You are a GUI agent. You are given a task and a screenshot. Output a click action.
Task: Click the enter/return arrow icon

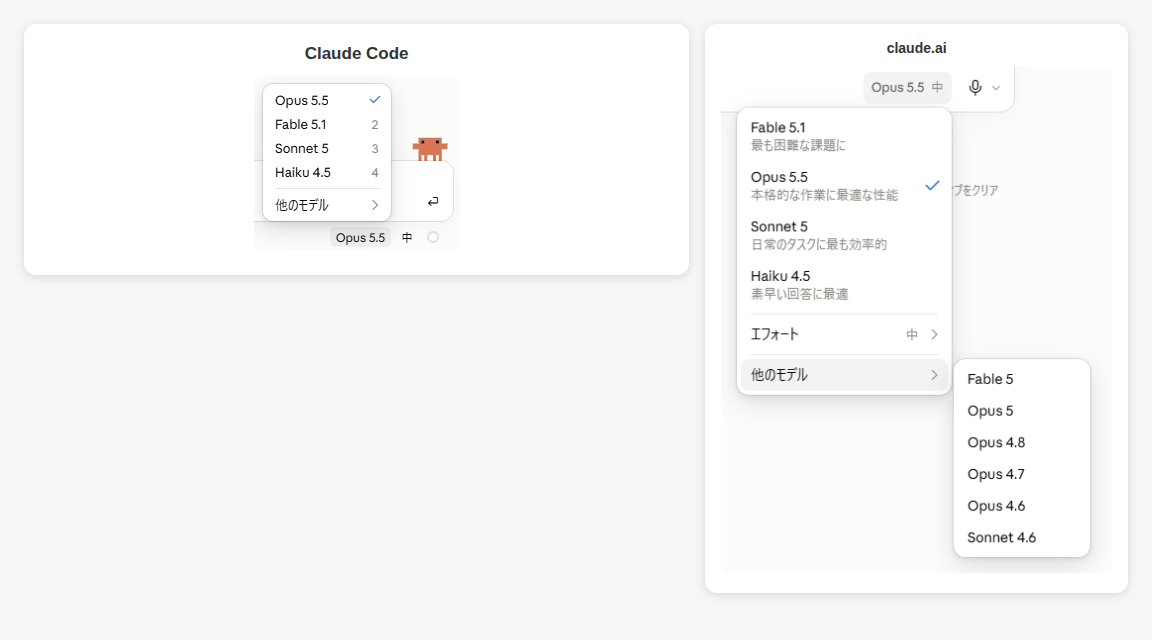(433, 201)
